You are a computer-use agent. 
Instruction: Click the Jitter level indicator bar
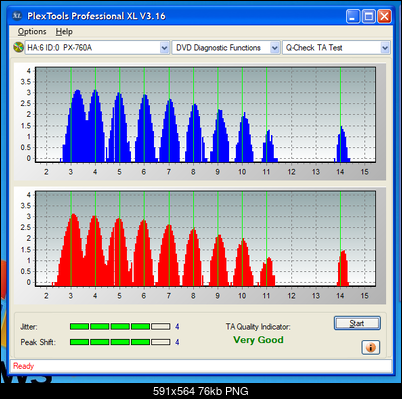point(120,326)
